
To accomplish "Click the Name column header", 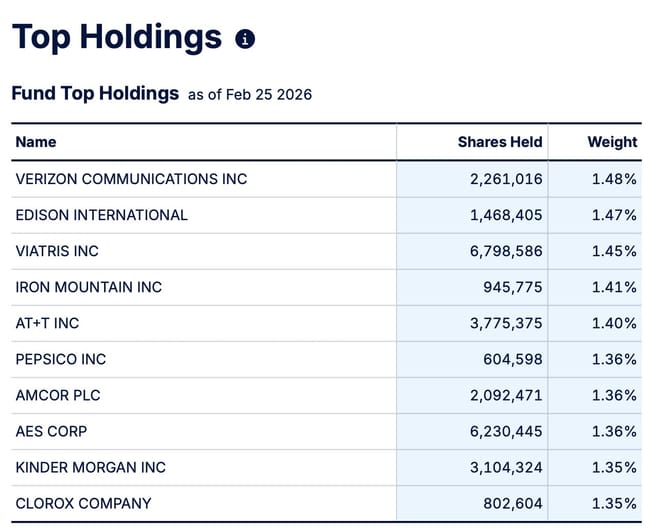I will tap(36, 142).
